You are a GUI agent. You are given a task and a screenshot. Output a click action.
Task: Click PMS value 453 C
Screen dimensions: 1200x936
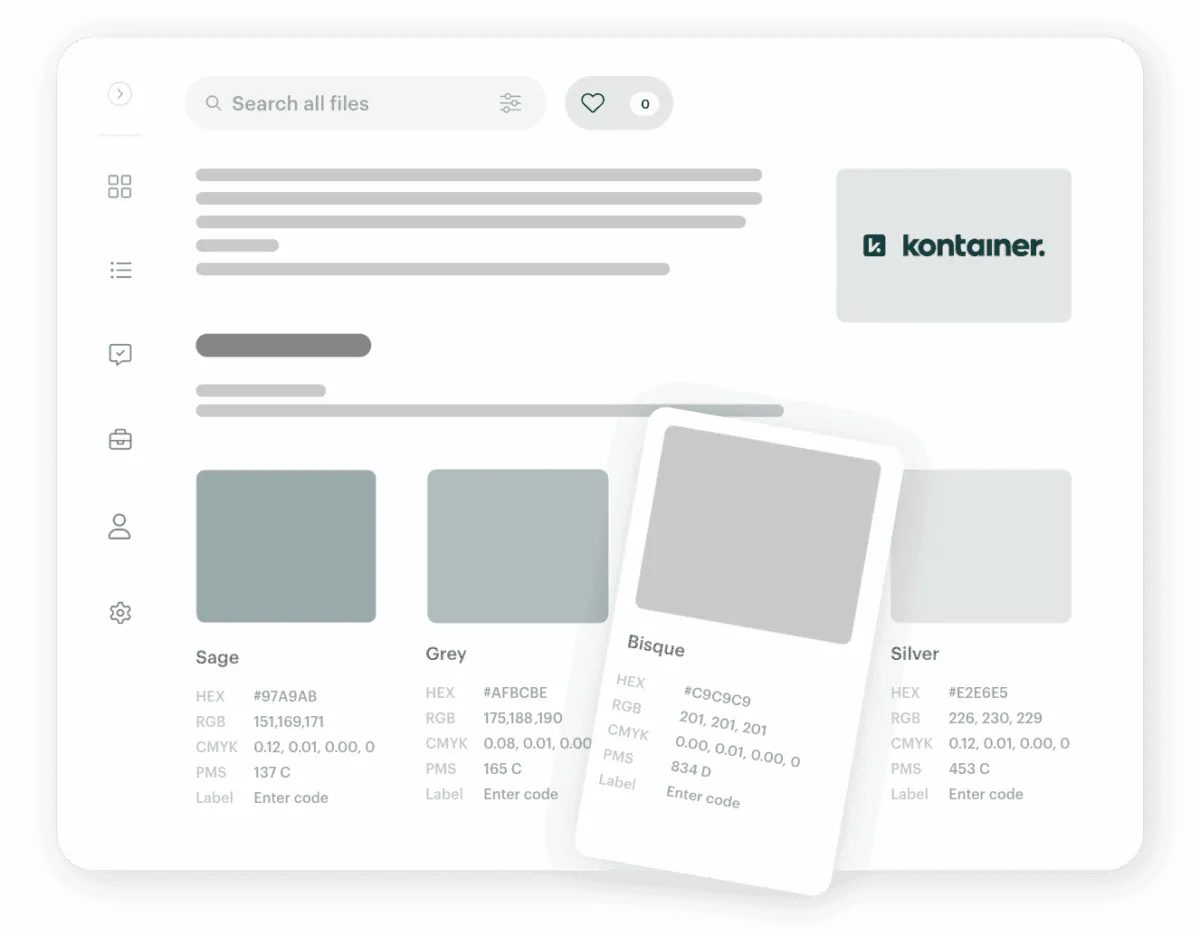969,768
